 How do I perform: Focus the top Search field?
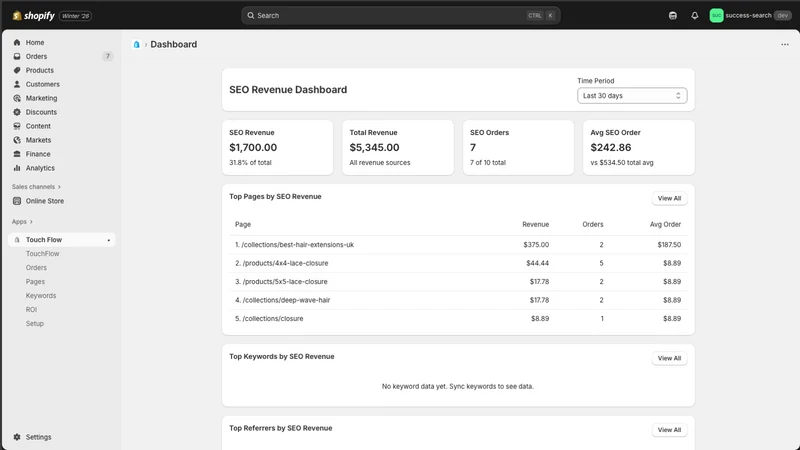[401, 15]
